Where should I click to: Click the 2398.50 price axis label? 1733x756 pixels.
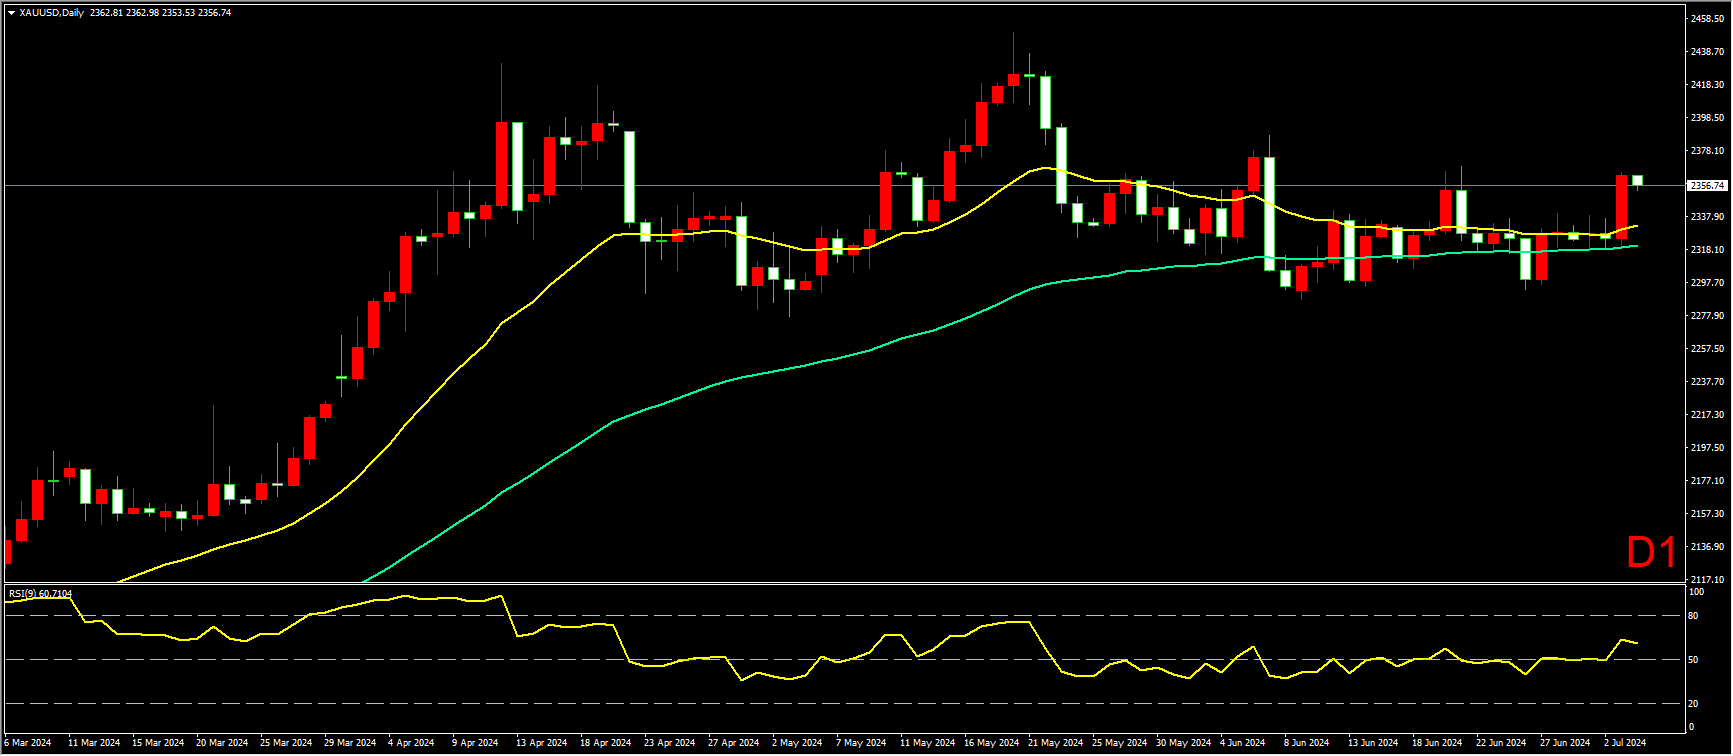[1706, 118]
